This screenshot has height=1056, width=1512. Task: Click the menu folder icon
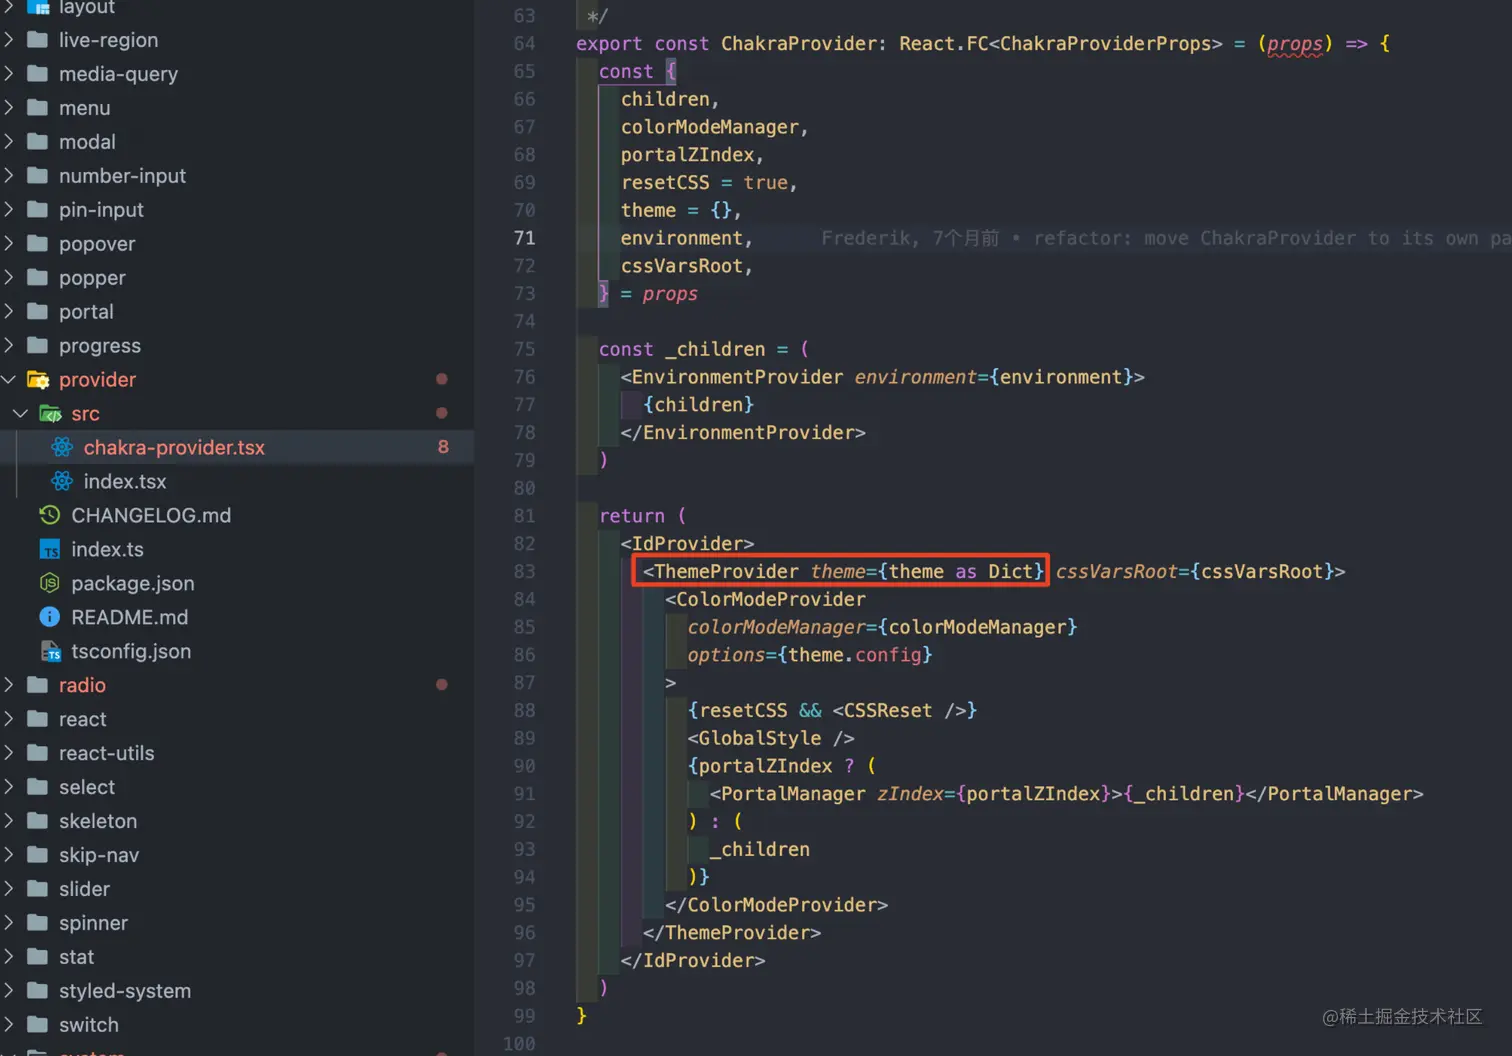pyautogui.click(x=38, y=108)
